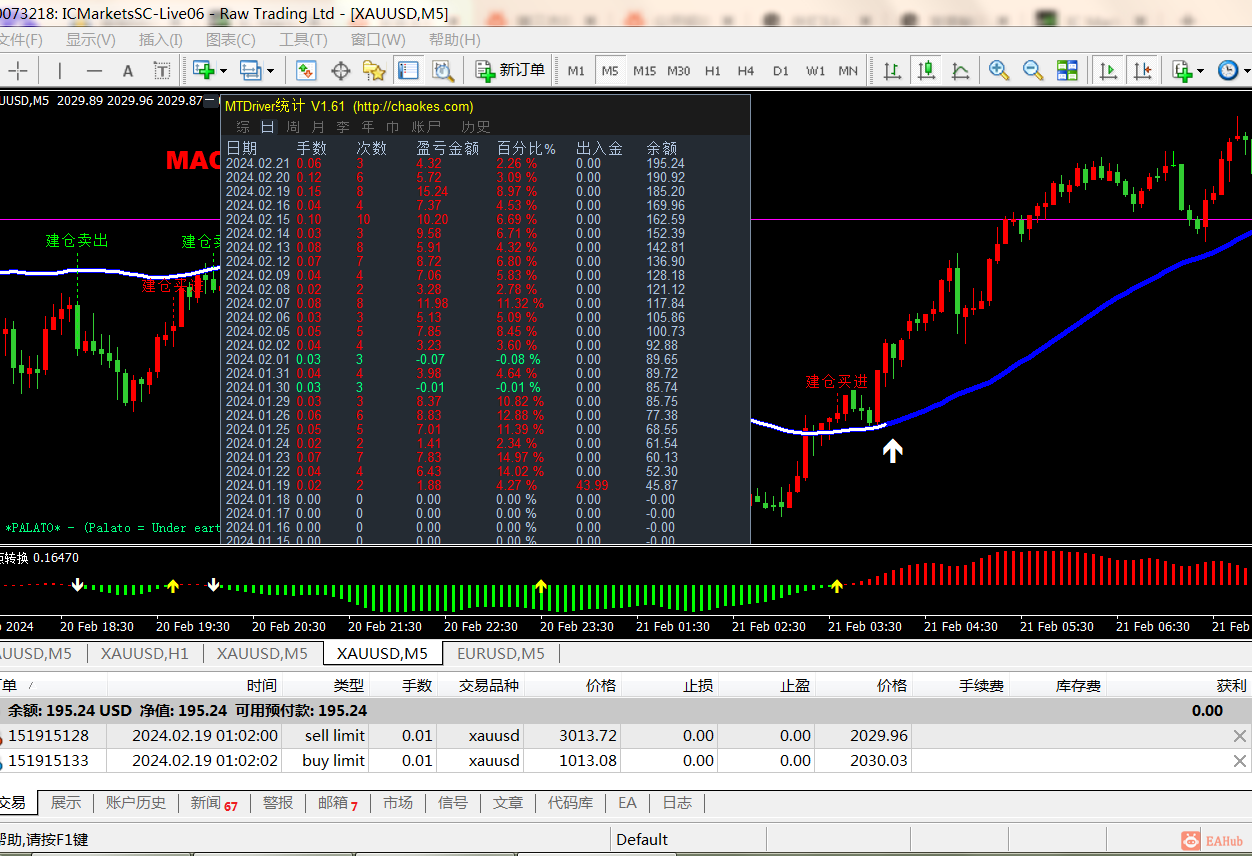Toggle the Terminal panel icon

tap(408, 70)
